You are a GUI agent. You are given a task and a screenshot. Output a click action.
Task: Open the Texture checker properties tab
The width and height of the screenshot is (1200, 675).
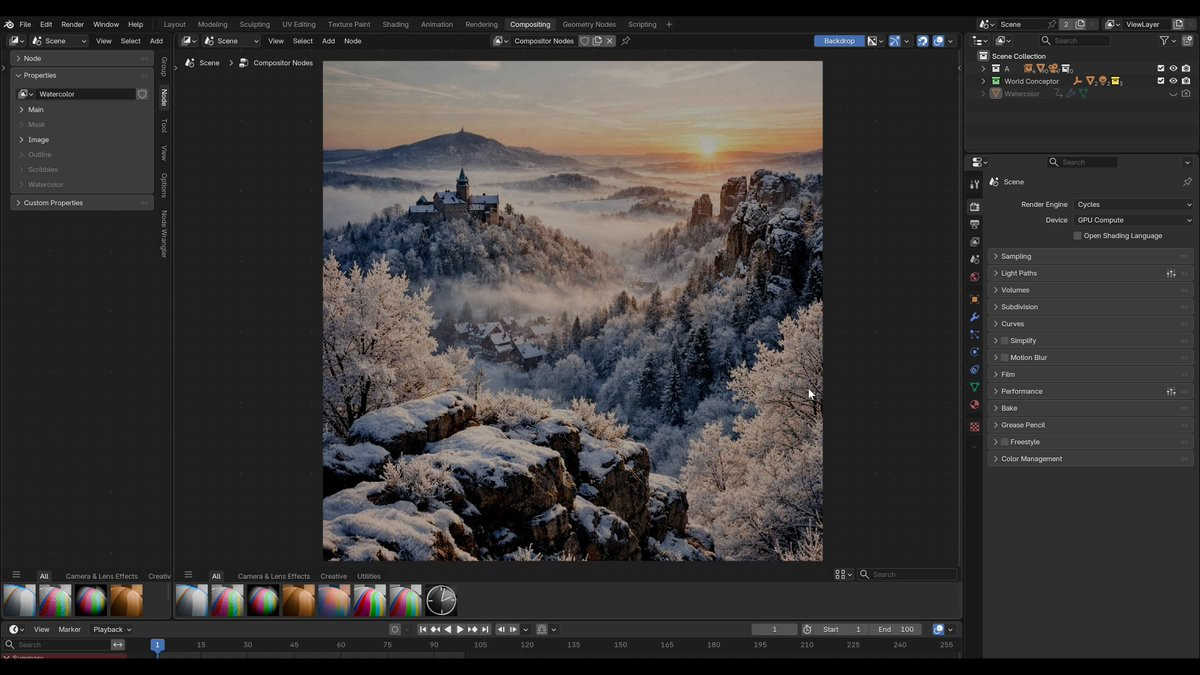click(975, 427)
